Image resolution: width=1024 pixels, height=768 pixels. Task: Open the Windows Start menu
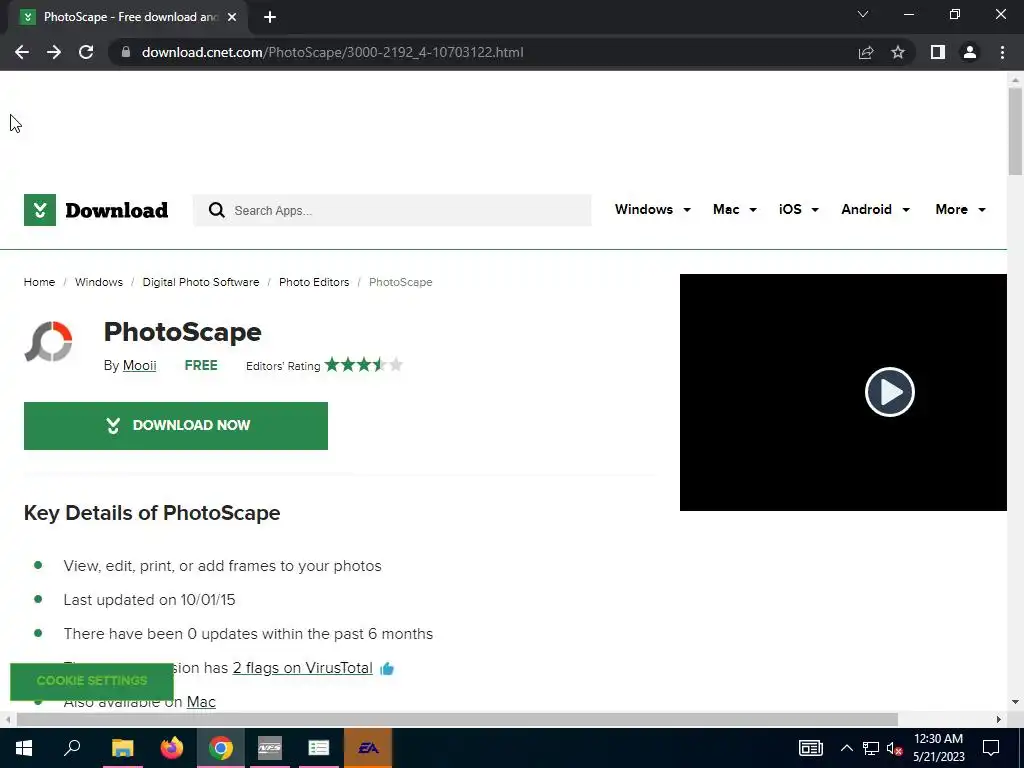point(24,748)
